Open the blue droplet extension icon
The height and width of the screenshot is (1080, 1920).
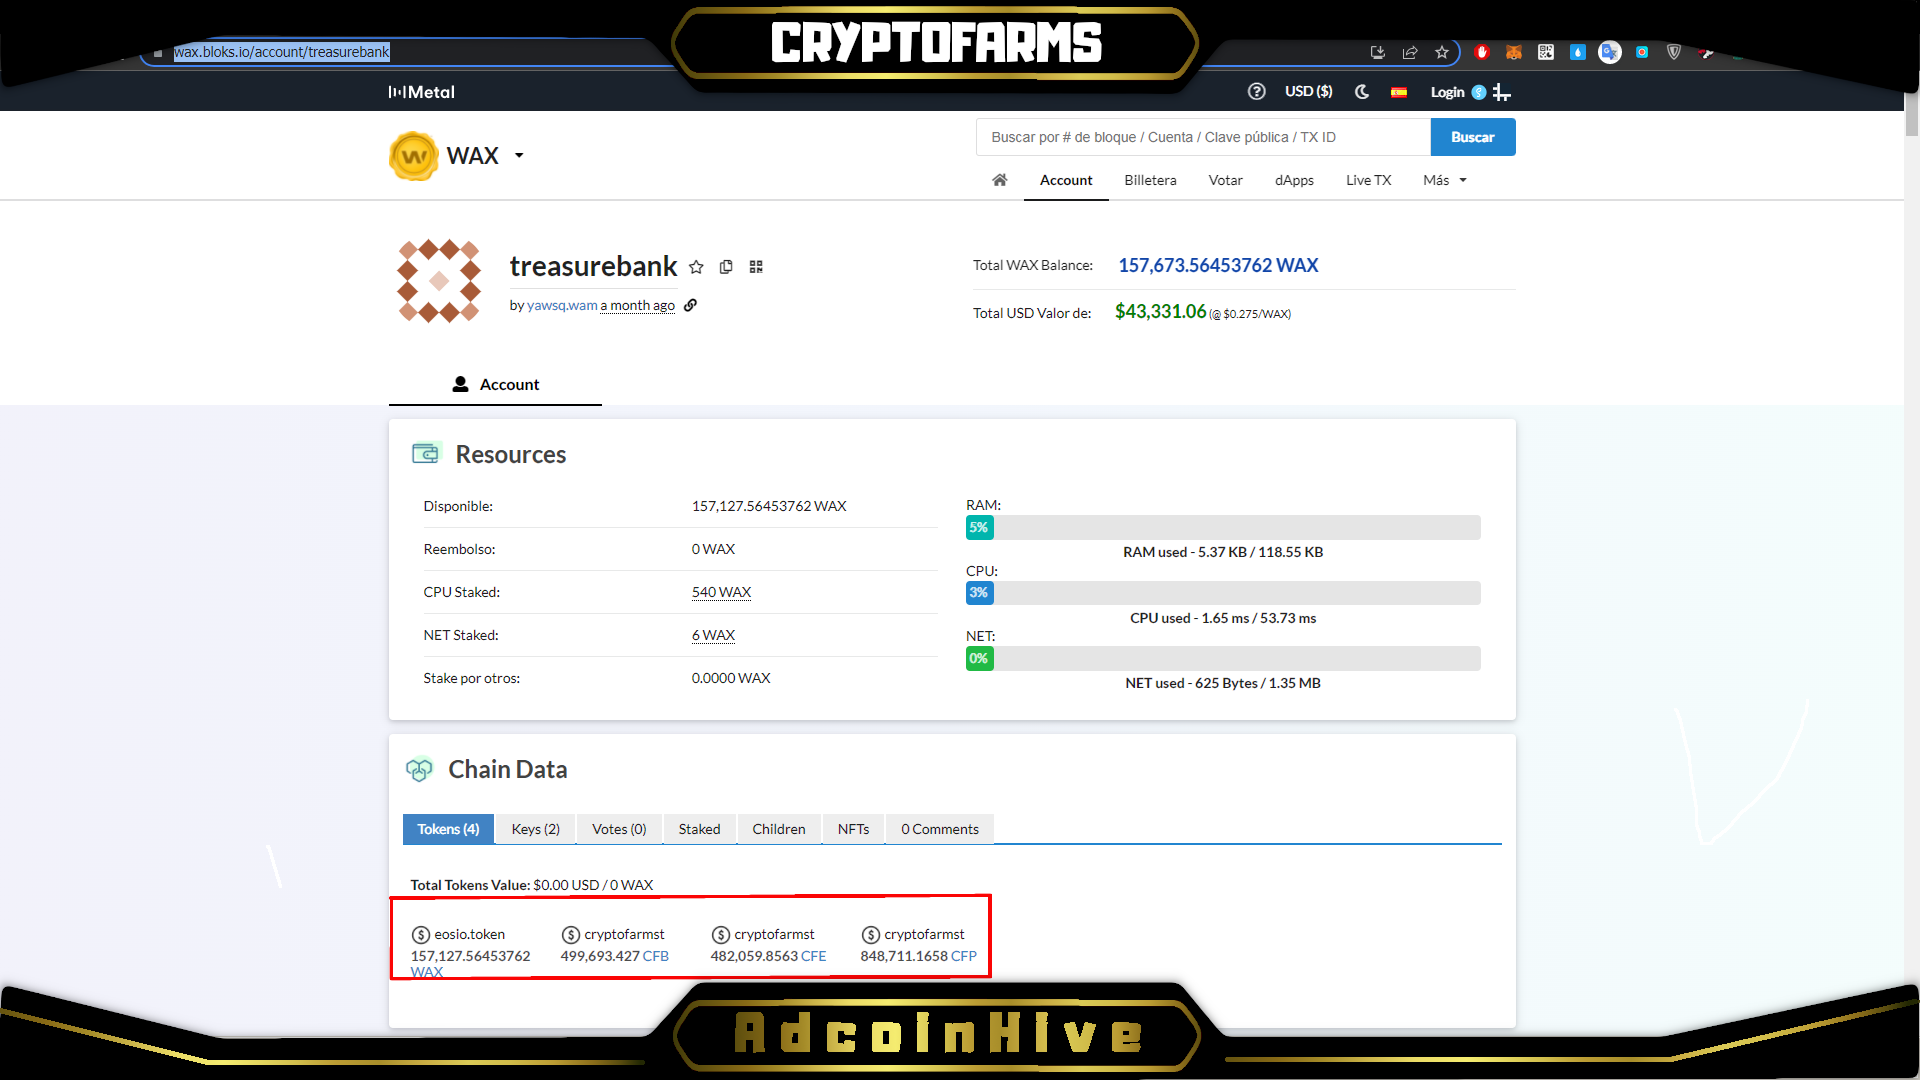click(x=1578, y=52)
